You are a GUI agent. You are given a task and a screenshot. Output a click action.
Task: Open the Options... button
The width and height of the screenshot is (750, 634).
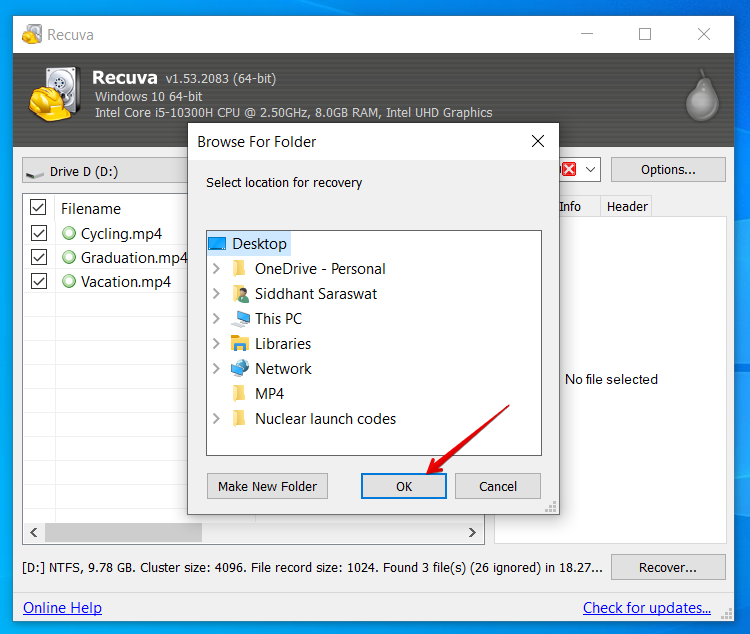pos(668,169)
